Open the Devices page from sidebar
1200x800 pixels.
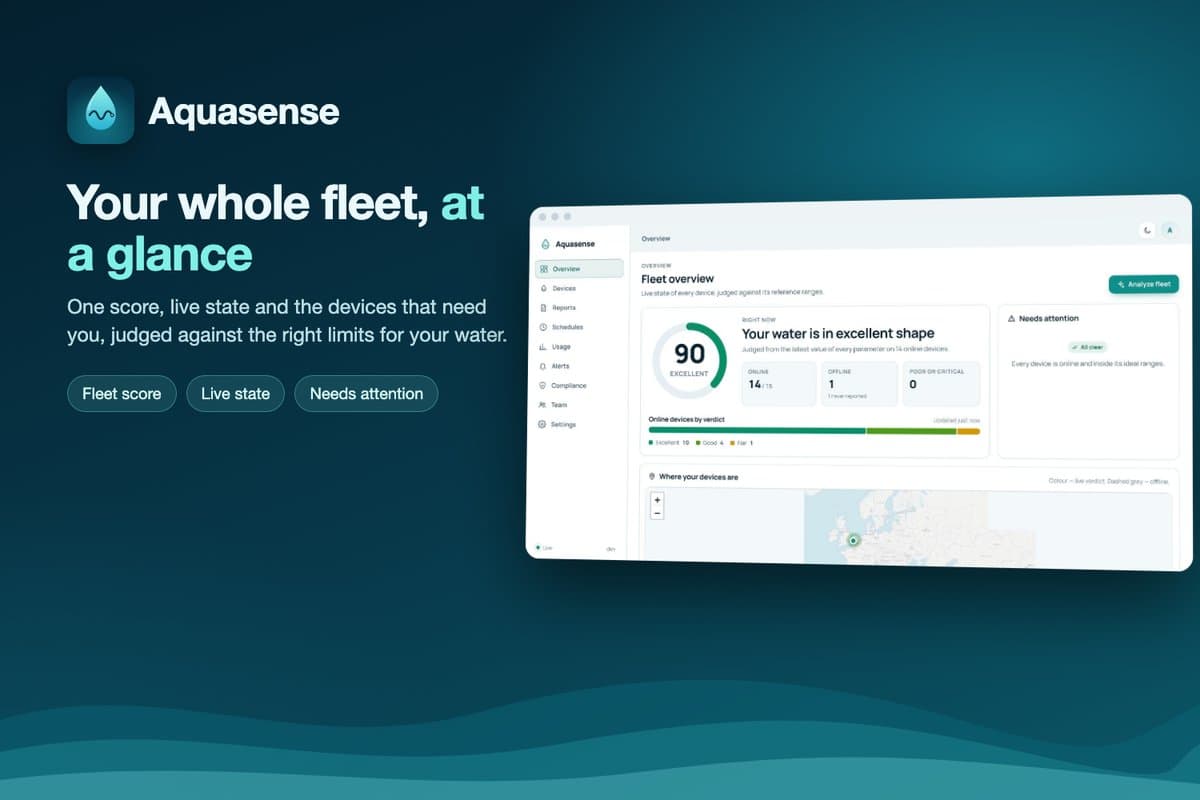579,288
